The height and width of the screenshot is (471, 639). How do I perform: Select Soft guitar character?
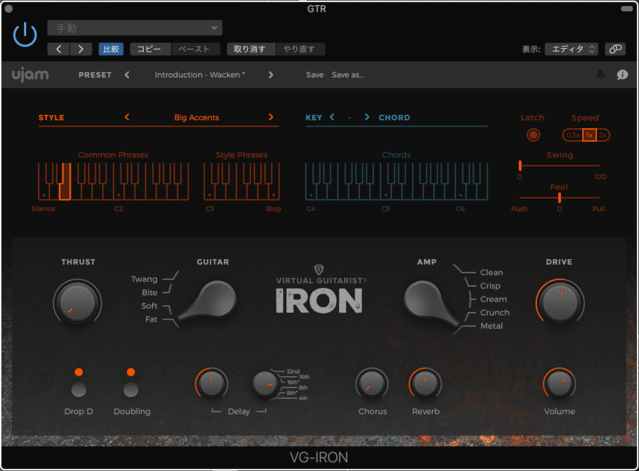(x=149, y=306)
